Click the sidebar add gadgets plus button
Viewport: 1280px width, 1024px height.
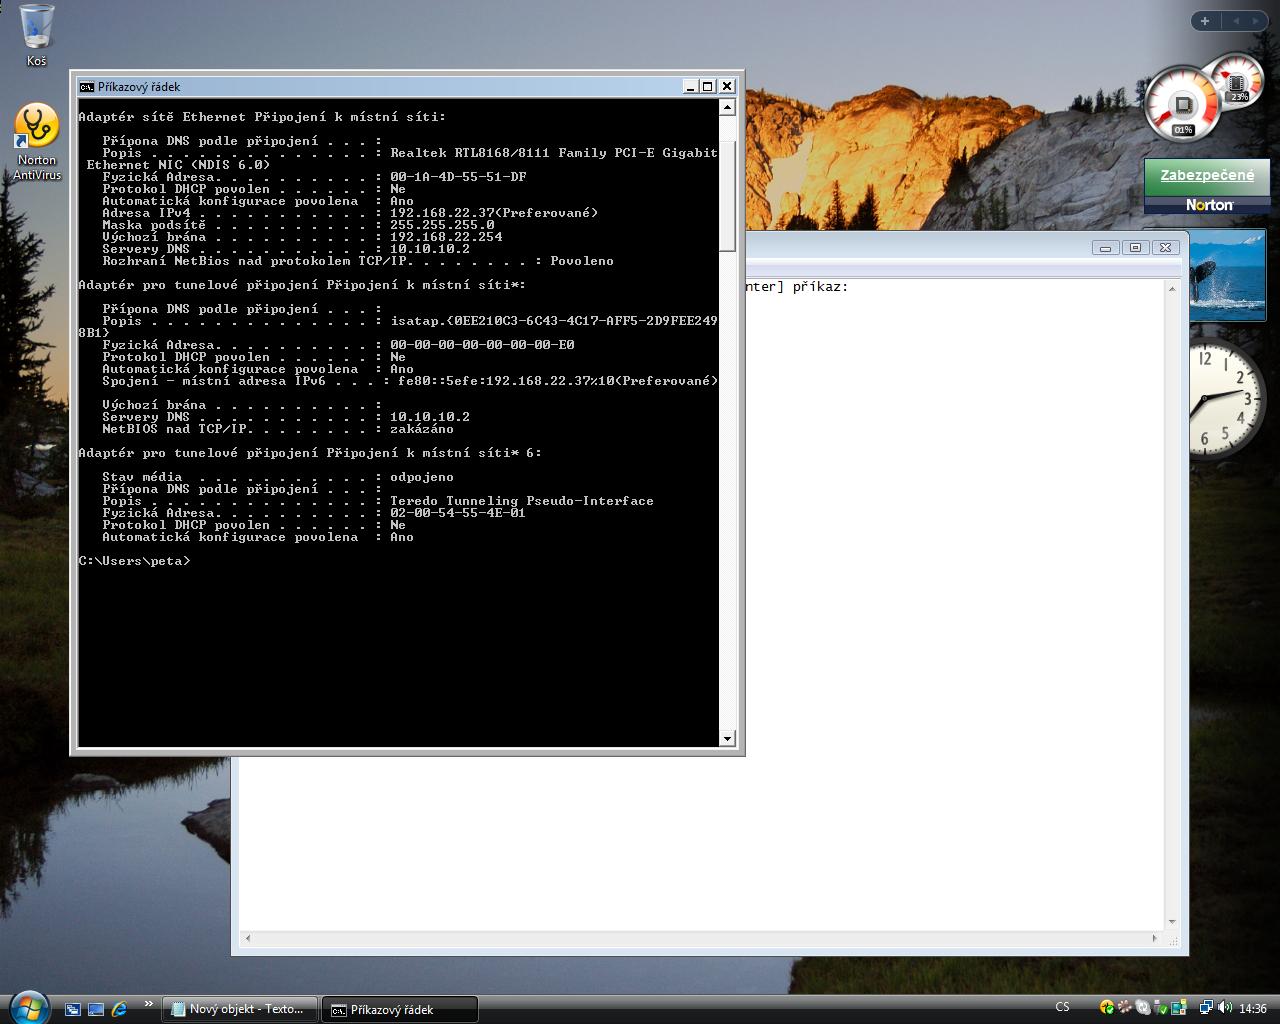(x=1204, y=20)
